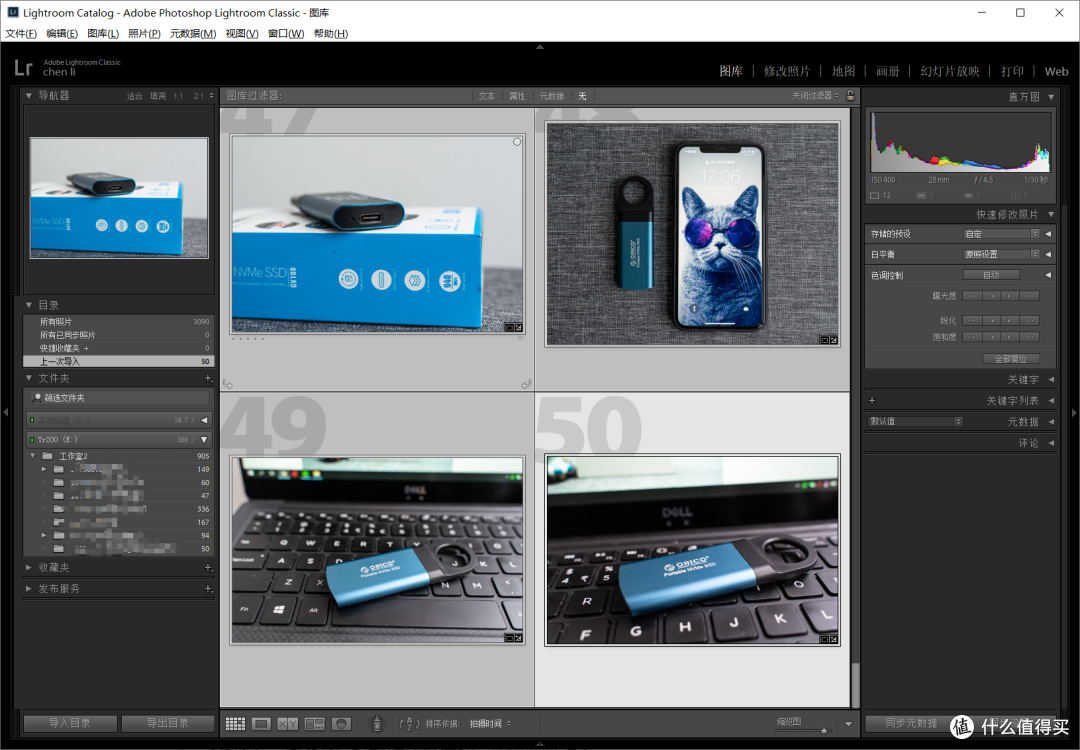Collapse the 导航器 panel
Image resolution: width=1080 pixels, height=750 pixels.
pyautogui.click(x=29, y=96)
